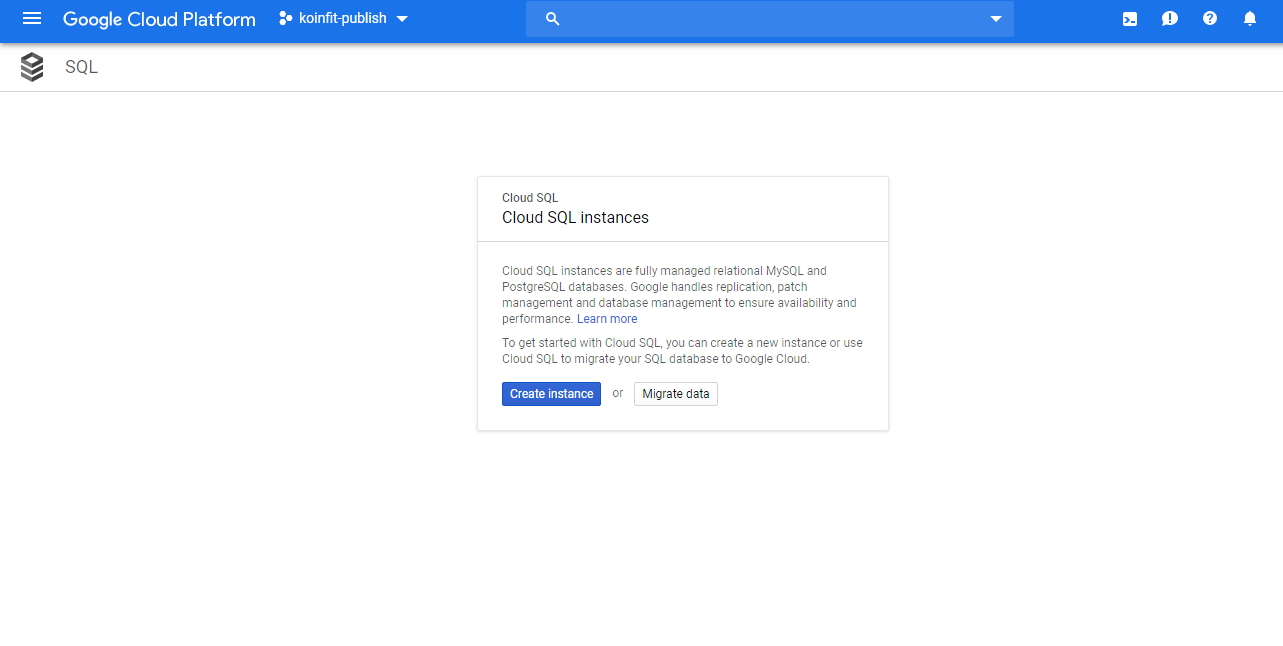
Task: Click the Google Cloud Platform logo text
Action: tap(159, 19)
